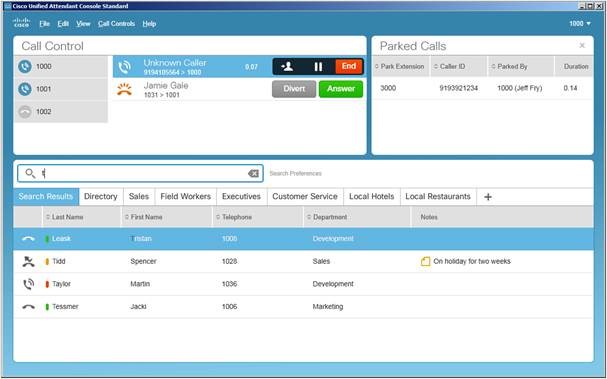Viewport: 607px width, 379px height.
Task: Click ringing icon for Jamie Gale
Action: (124, 89)
